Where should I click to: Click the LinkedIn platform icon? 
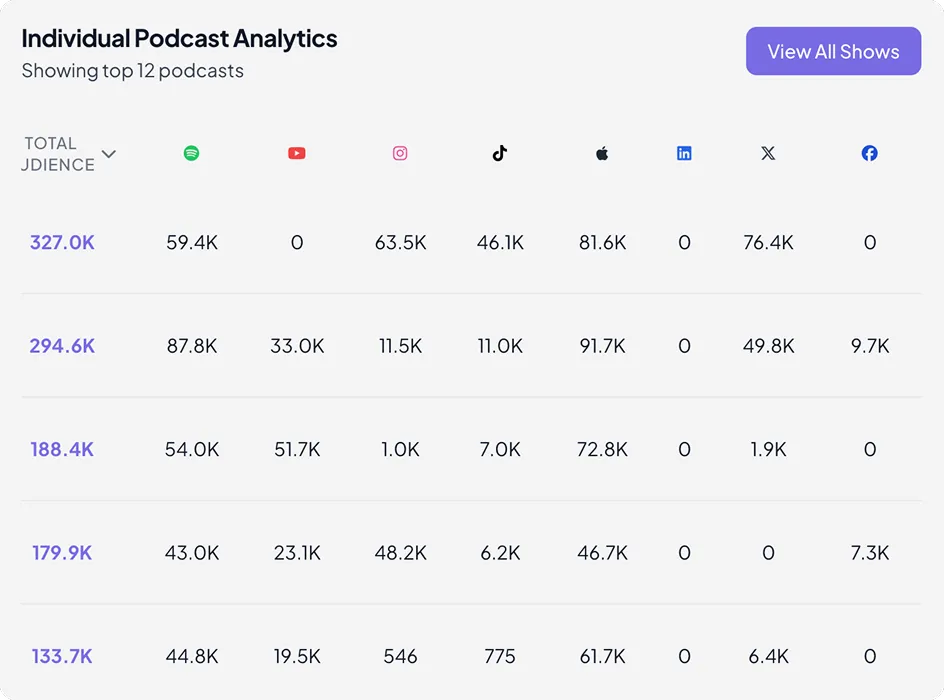(x=684, y=153)
